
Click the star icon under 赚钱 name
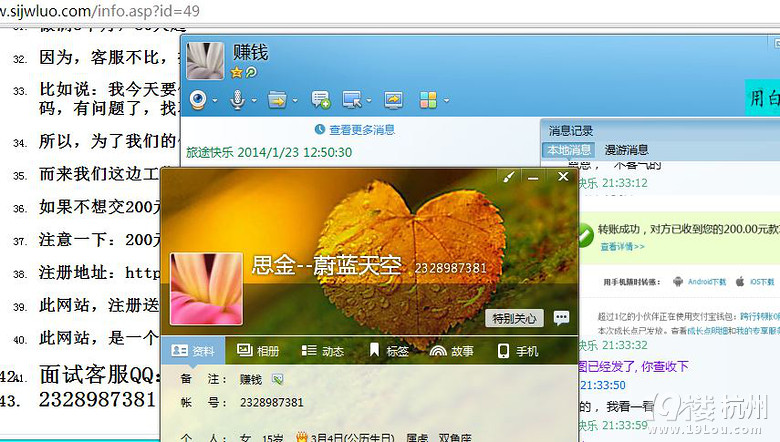tap(236, 73)
